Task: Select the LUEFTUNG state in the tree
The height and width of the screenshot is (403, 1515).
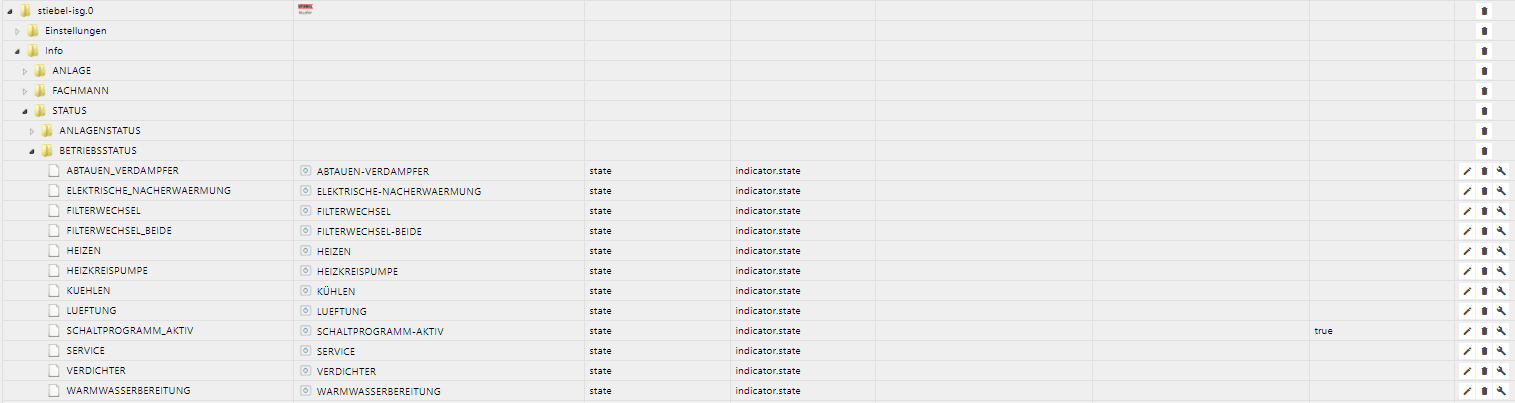Action: coord(91,311)
